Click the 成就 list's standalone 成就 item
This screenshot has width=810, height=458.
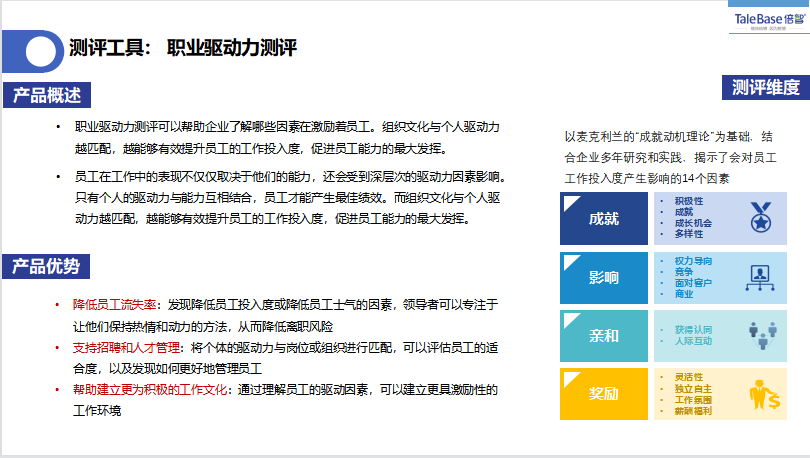point(683,212)
